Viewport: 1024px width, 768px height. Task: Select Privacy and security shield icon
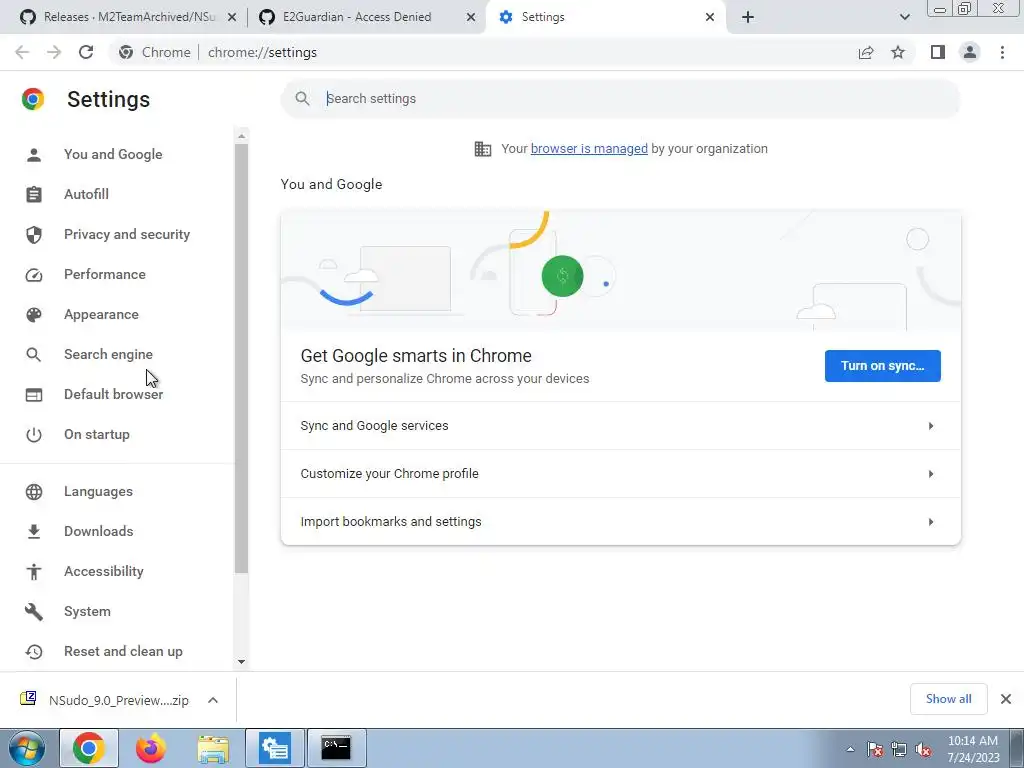34,234
